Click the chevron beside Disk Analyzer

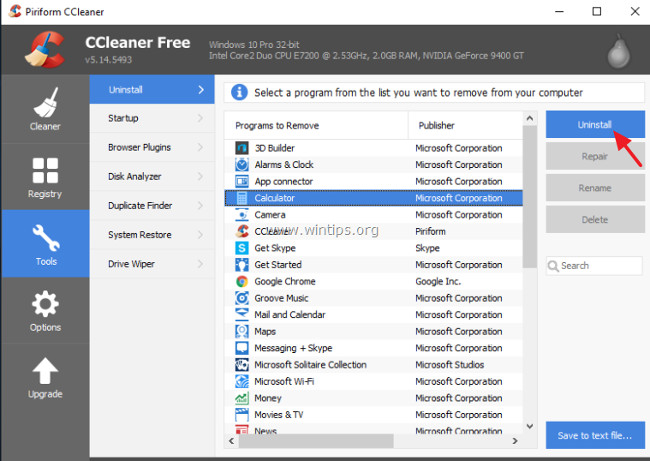[200, 176]
